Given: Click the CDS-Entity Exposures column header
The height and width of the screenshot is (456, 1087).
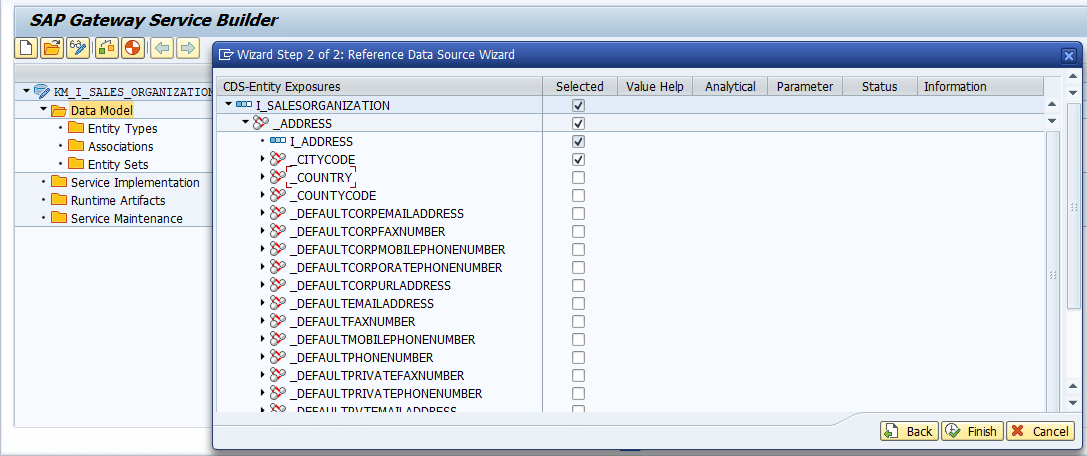Looking at the screenshot, I should point(379,87).
